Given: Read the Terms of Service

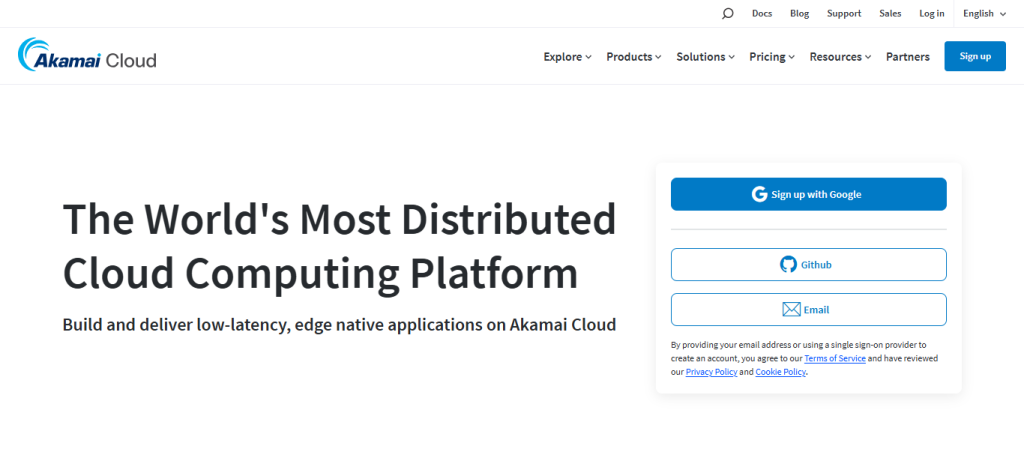Looking at the screenshot, I should tap(835, 358).
